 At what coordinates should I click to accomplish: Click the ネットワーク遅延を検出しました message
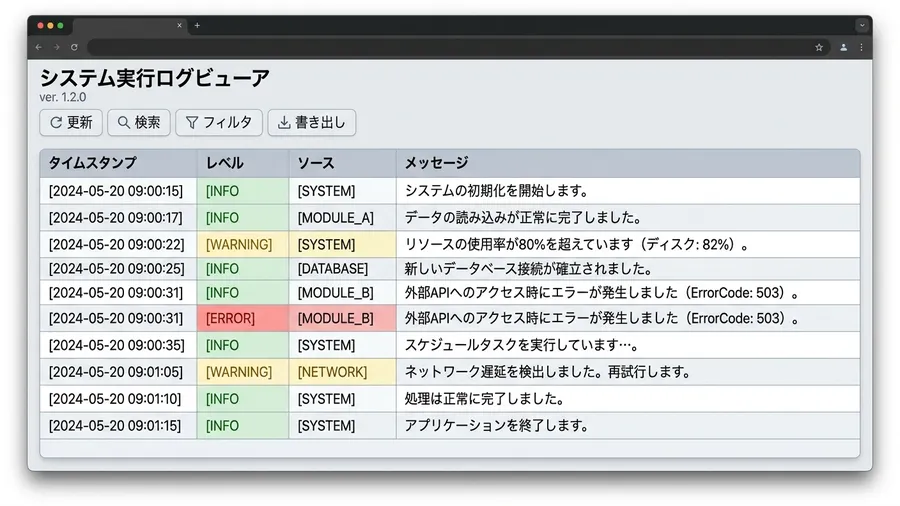tap(548, 372)
